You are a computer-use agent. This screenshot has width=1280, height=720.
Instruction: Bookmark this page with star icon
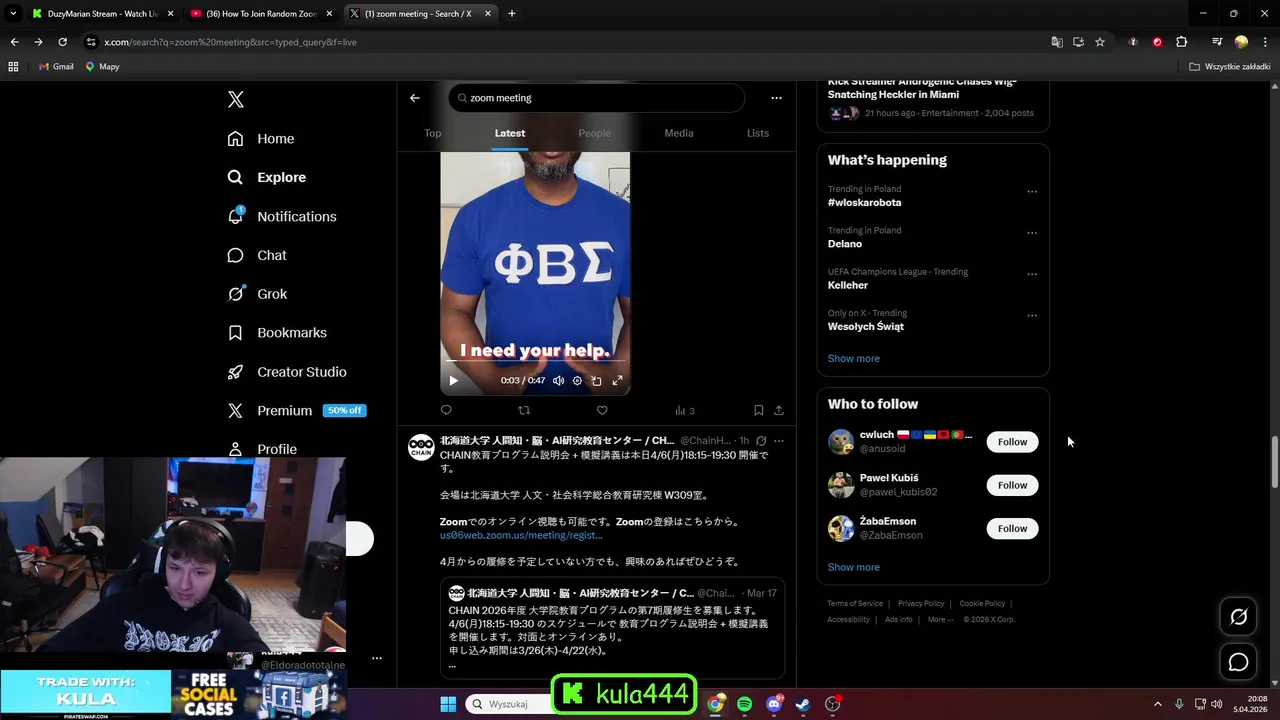click(1100, 42)
